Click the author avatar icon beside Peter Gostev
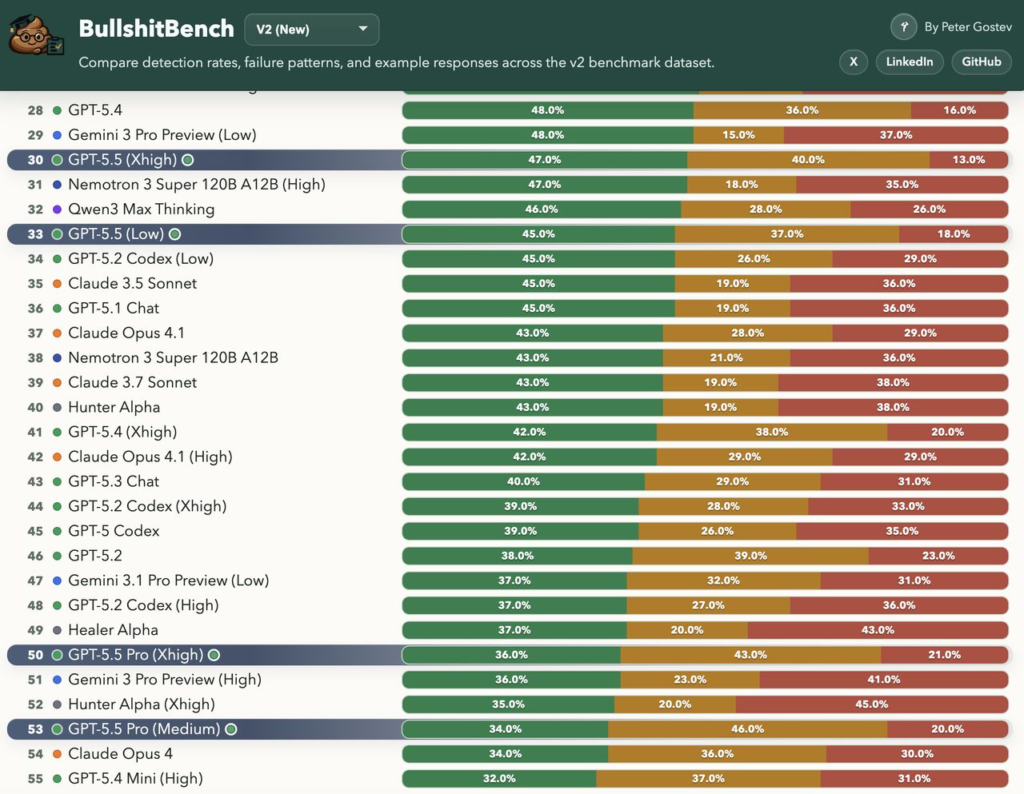This screenshot has height=794, width=1024. pos(904,27)
